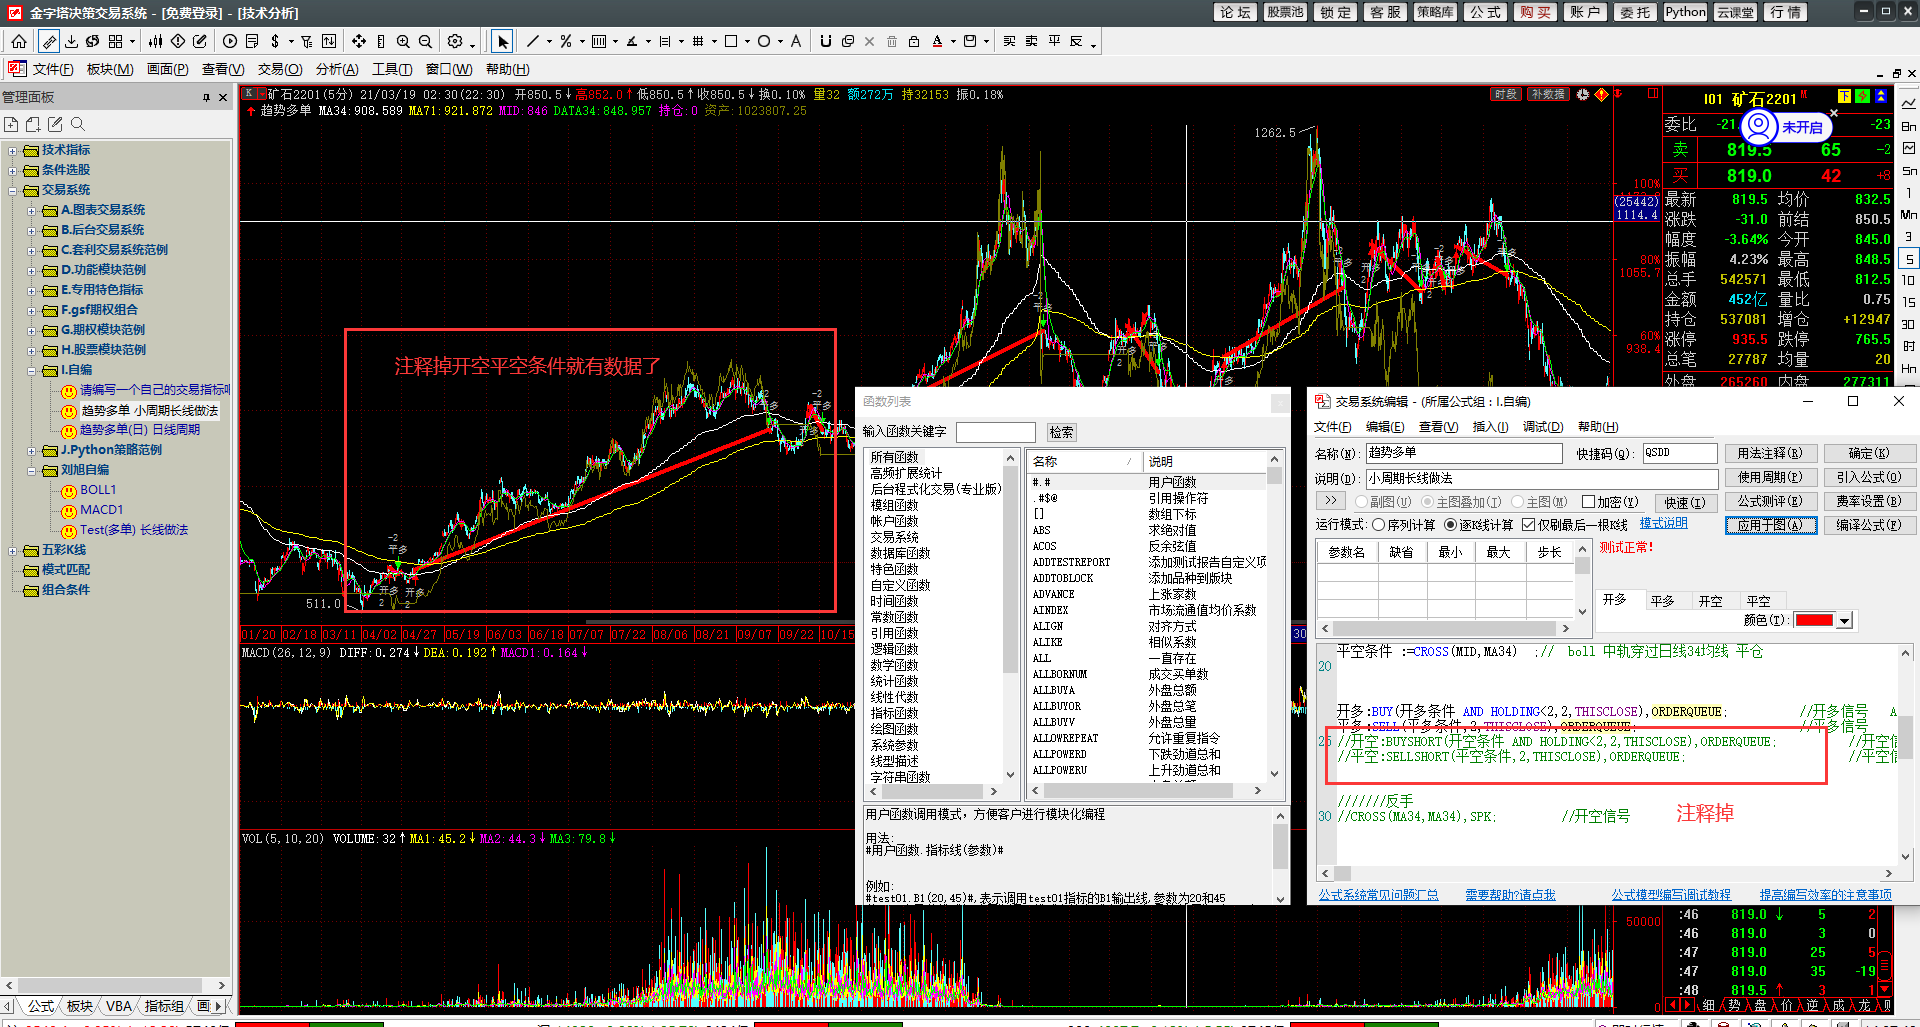Open the 公式系统常见问题汇总 link
The width and height of the screenshot is (1920, 1027).
tap(1378, 895)
